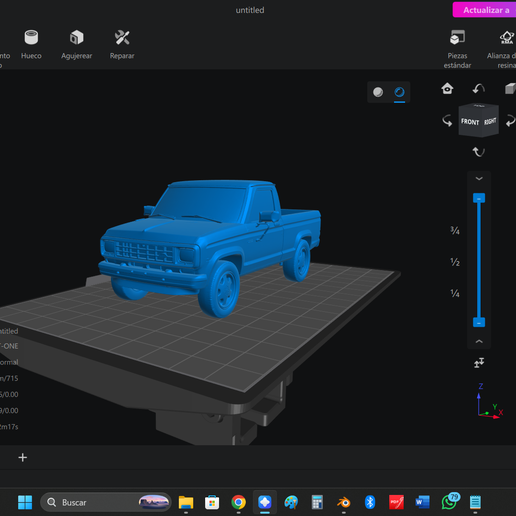Toggle the perspective cube icon
Viewport: 516px width, 516px height.
tap(510, 89)
